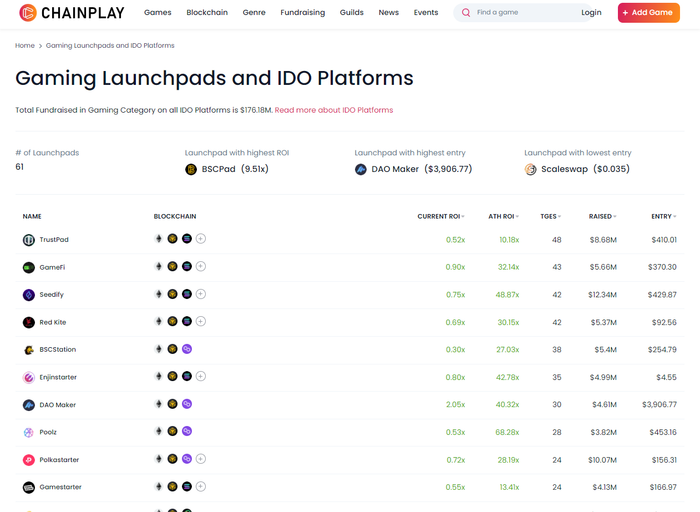
Task: Click Solana chain icon in Seedify row
Action: click(187, 294)
